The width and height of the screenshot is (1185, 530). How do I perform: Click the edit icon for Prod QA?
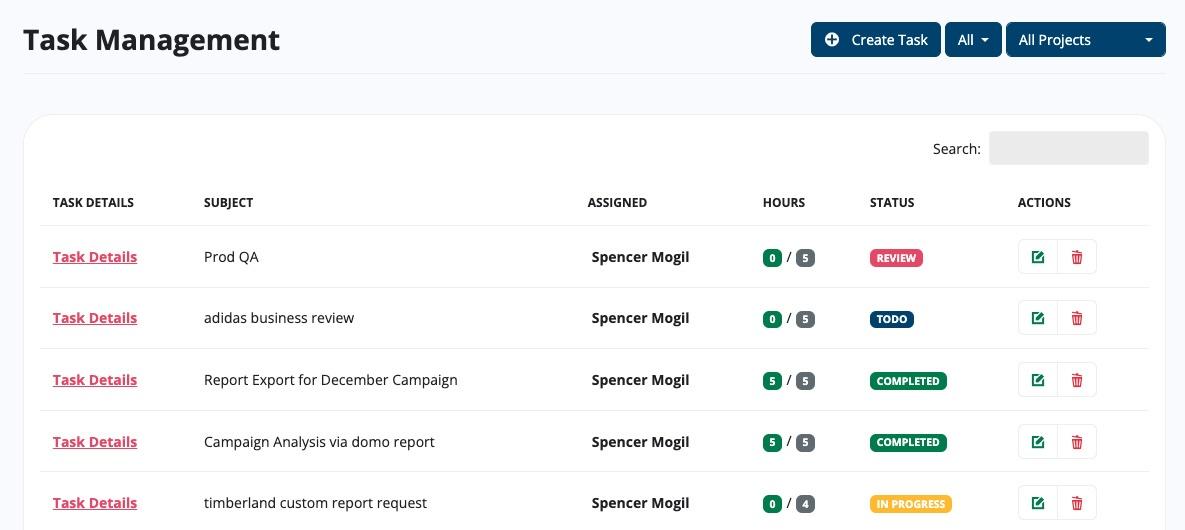tap(1038, 257)
